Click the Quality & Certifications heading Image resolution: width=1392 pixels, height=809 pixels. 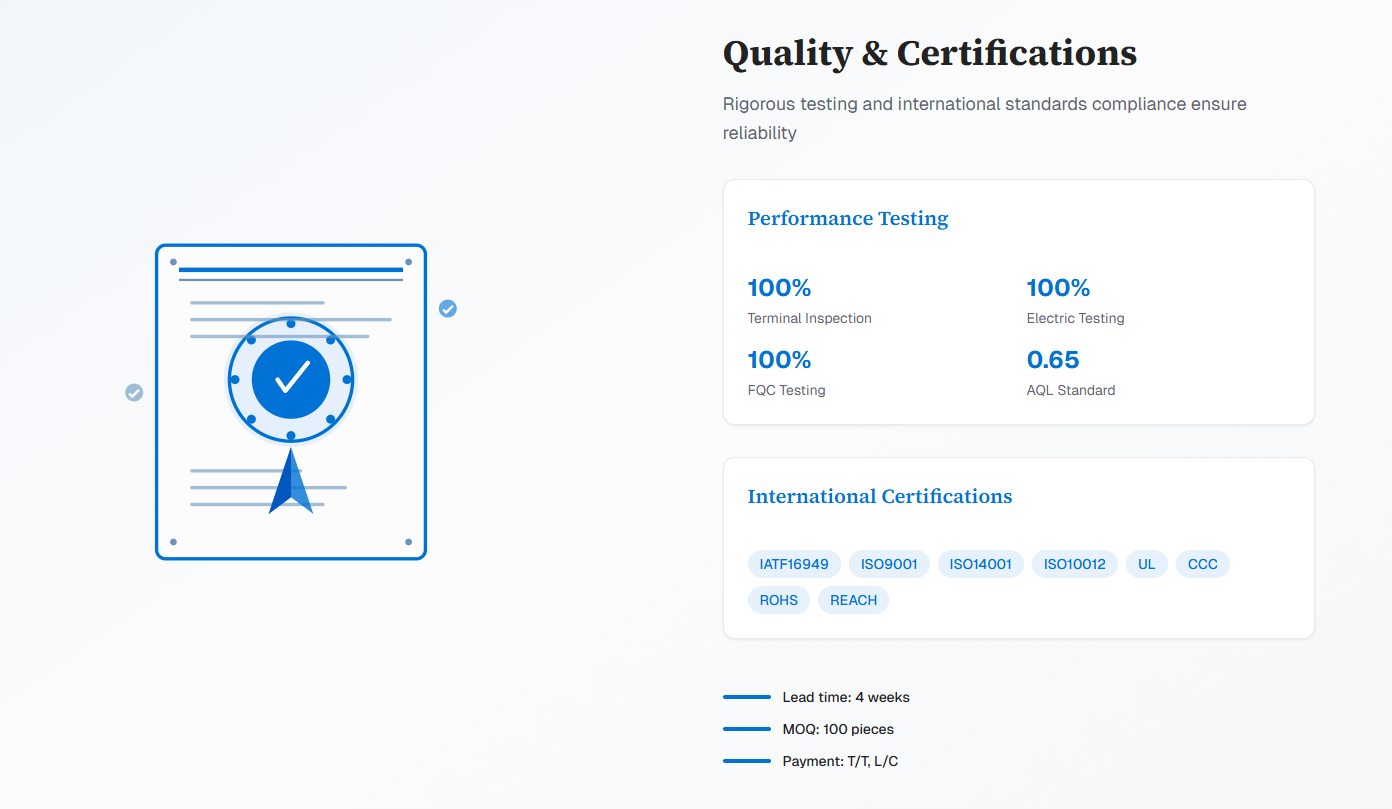pyautogui.click(x=929, y=53)
